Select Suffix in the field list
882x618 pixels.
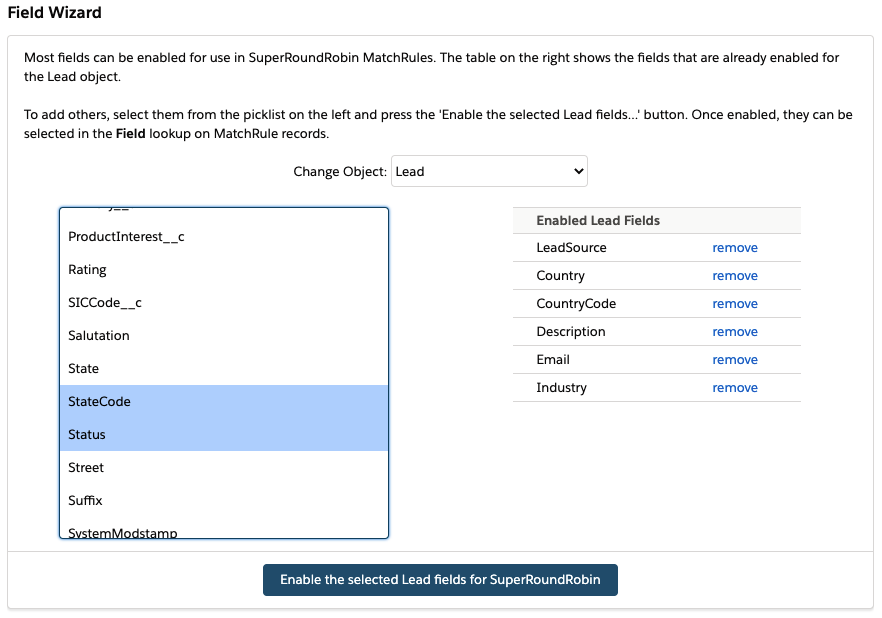click(x=224, y=500)
